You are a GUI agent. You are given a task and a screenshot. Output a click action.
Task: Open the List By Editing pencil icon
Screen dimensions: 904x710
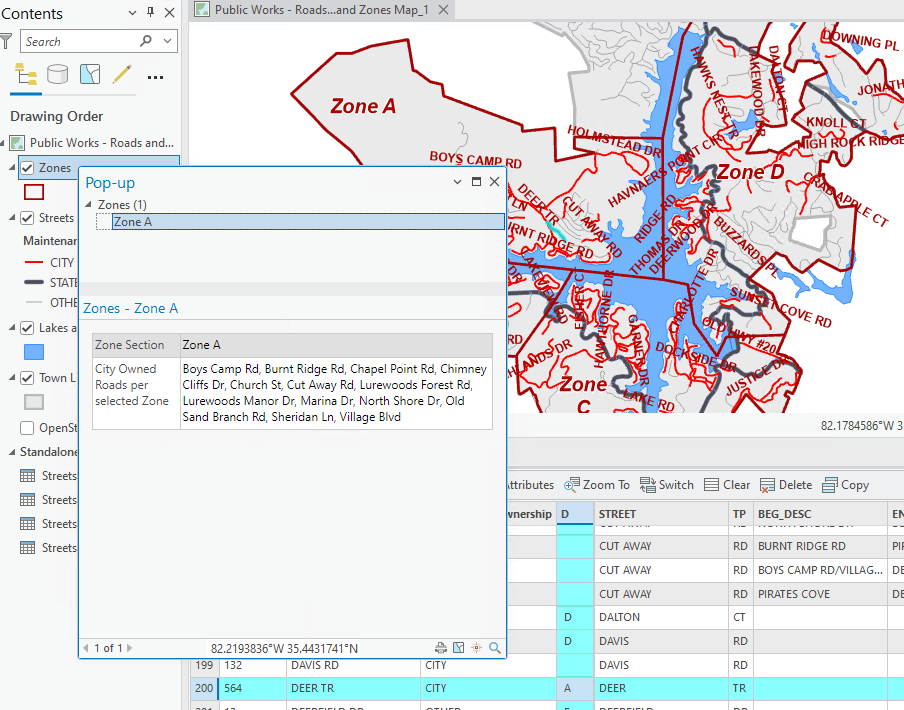coord(121,75)
